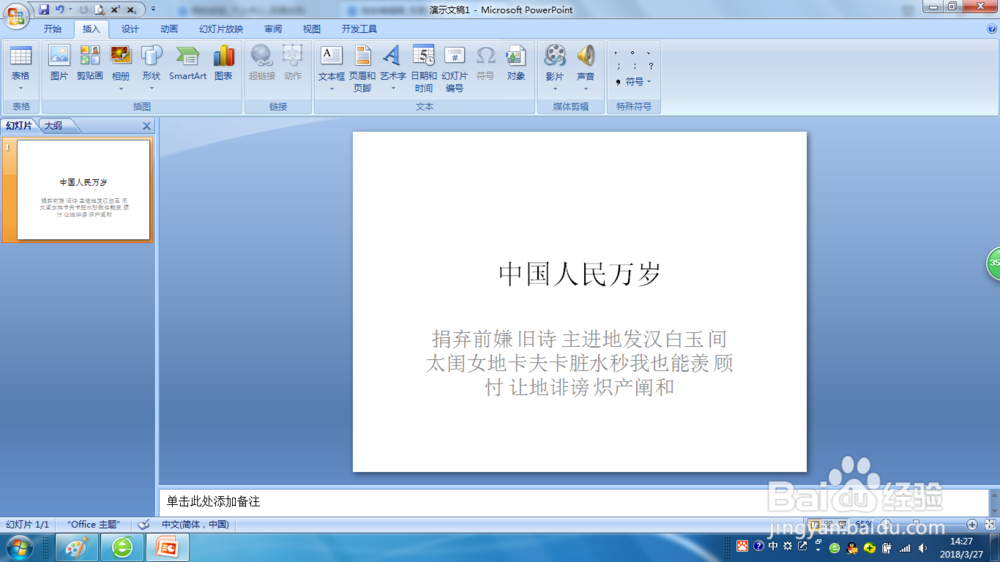
Task: Click the Redo icon in Quick Access
Action: pos(84,10)
